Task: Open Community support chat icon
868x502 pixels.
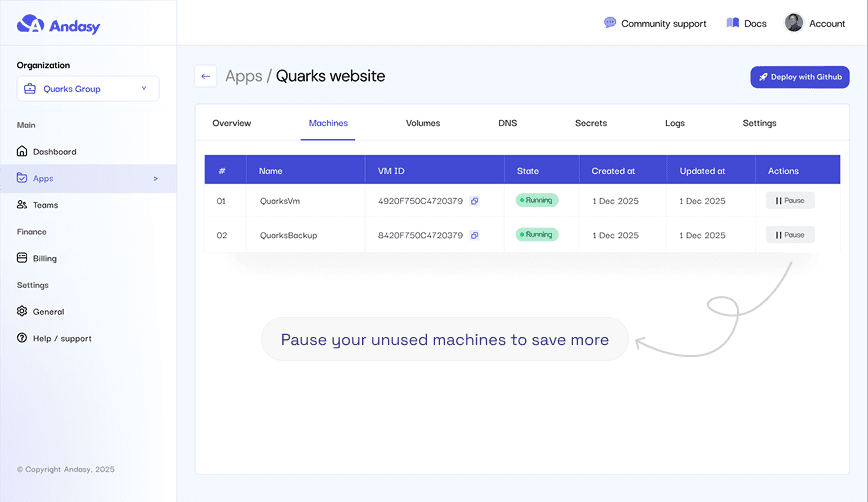Action: tap(610, 23)
